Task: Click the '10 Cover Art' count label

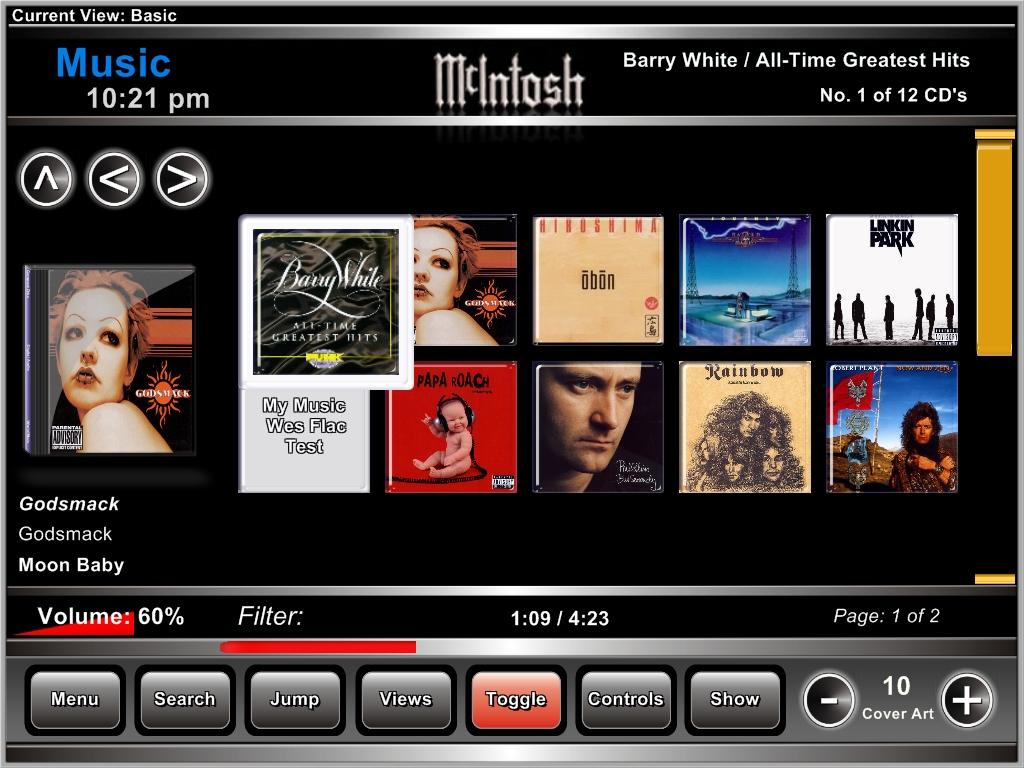Action: 897,698
